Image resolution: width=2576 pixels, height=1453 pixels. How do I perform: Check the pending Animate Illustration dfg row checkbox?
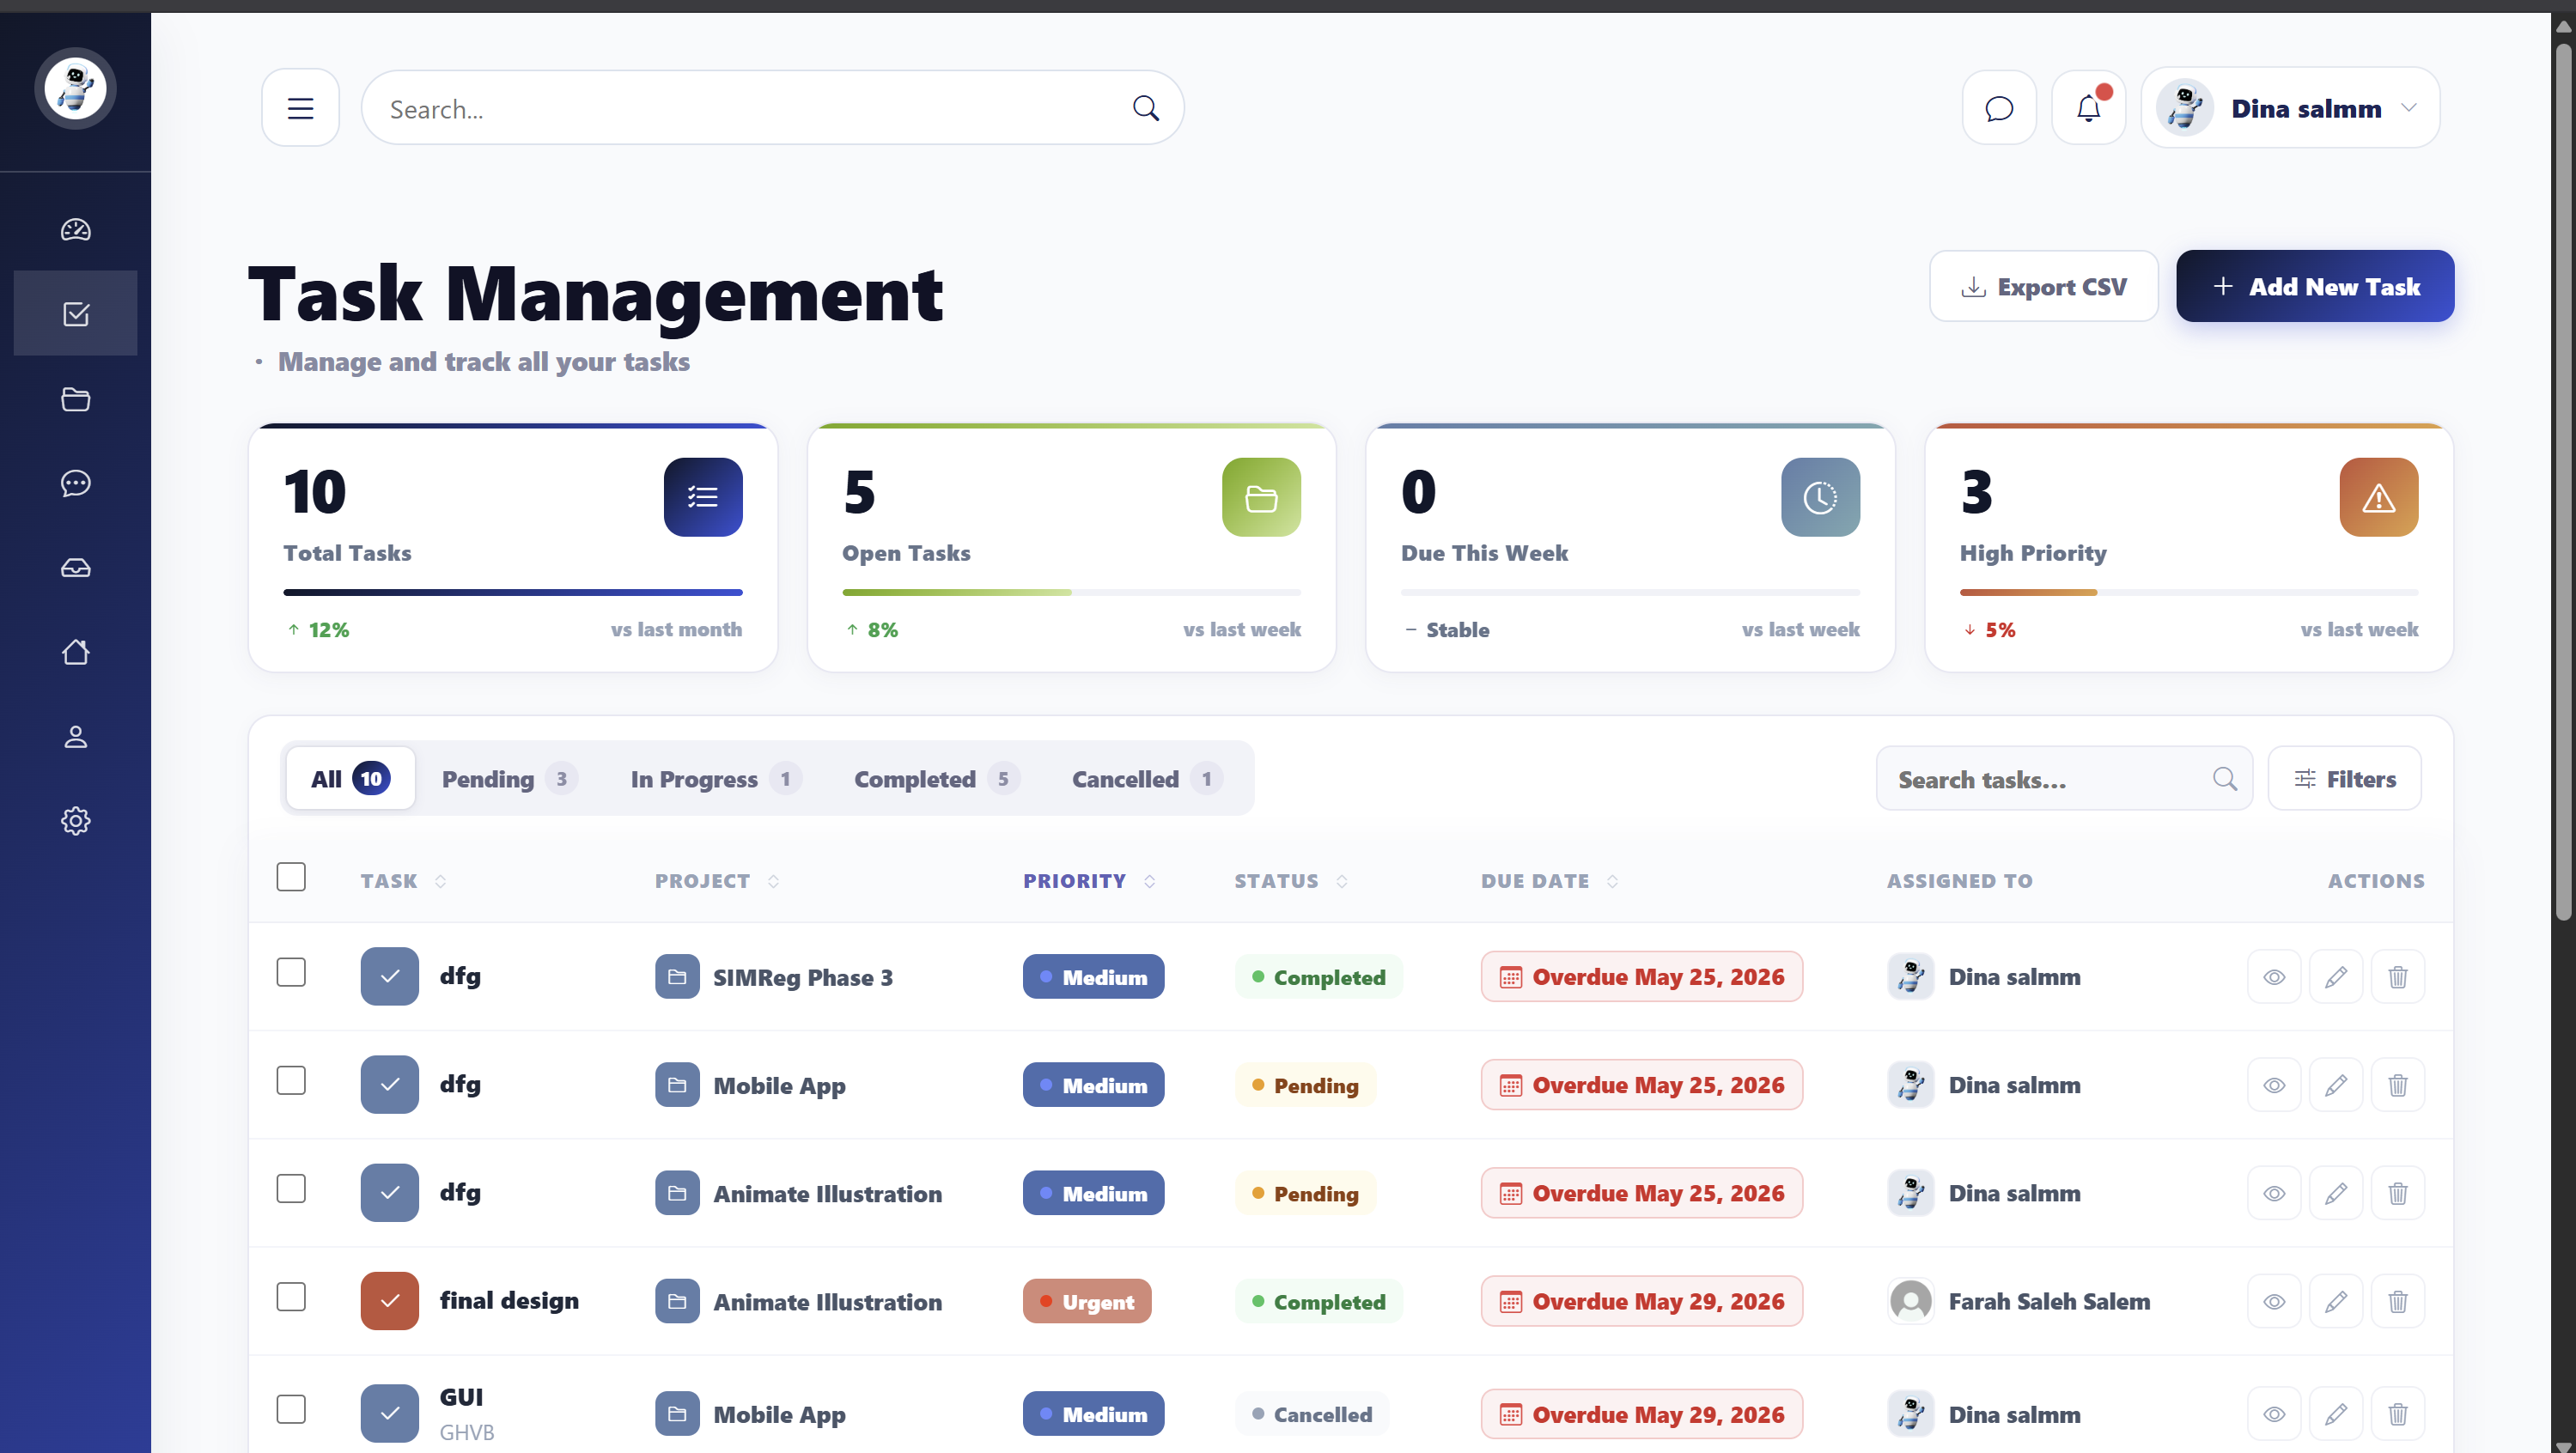[x=291, y=1188]
